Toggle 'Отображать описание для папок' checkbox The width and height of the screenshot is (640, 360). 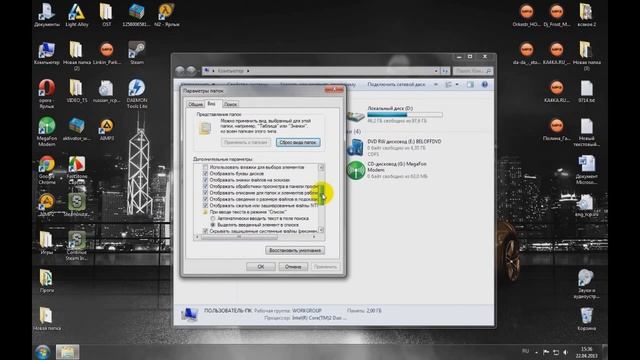click(x=205, y=193)
